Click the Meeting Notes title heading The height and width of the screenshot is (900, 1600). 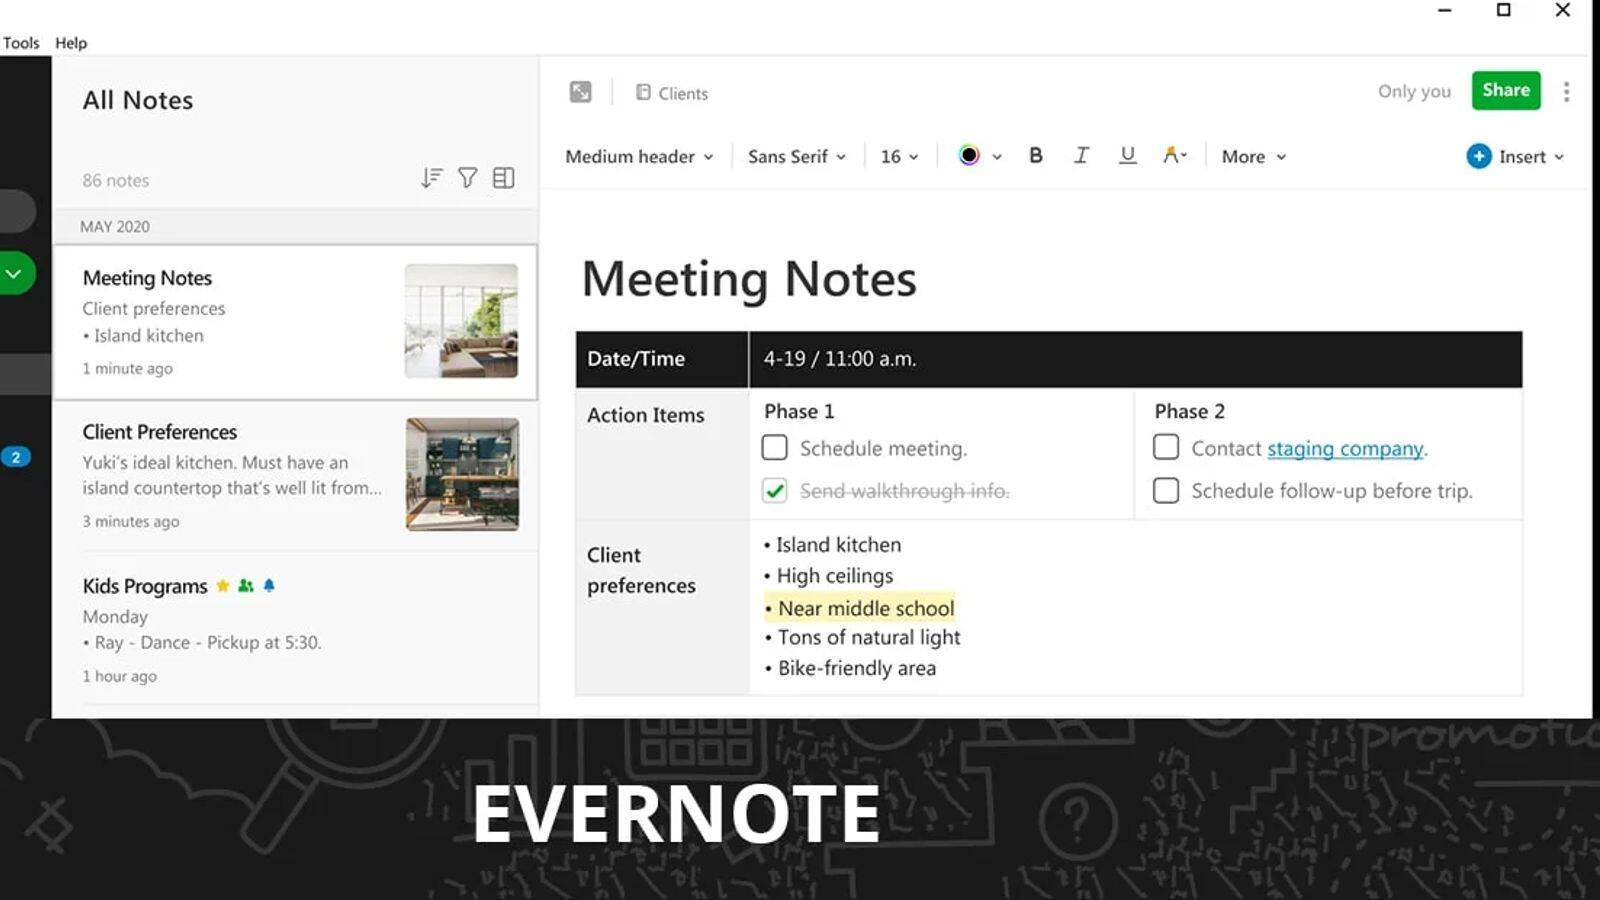[749, 279]
